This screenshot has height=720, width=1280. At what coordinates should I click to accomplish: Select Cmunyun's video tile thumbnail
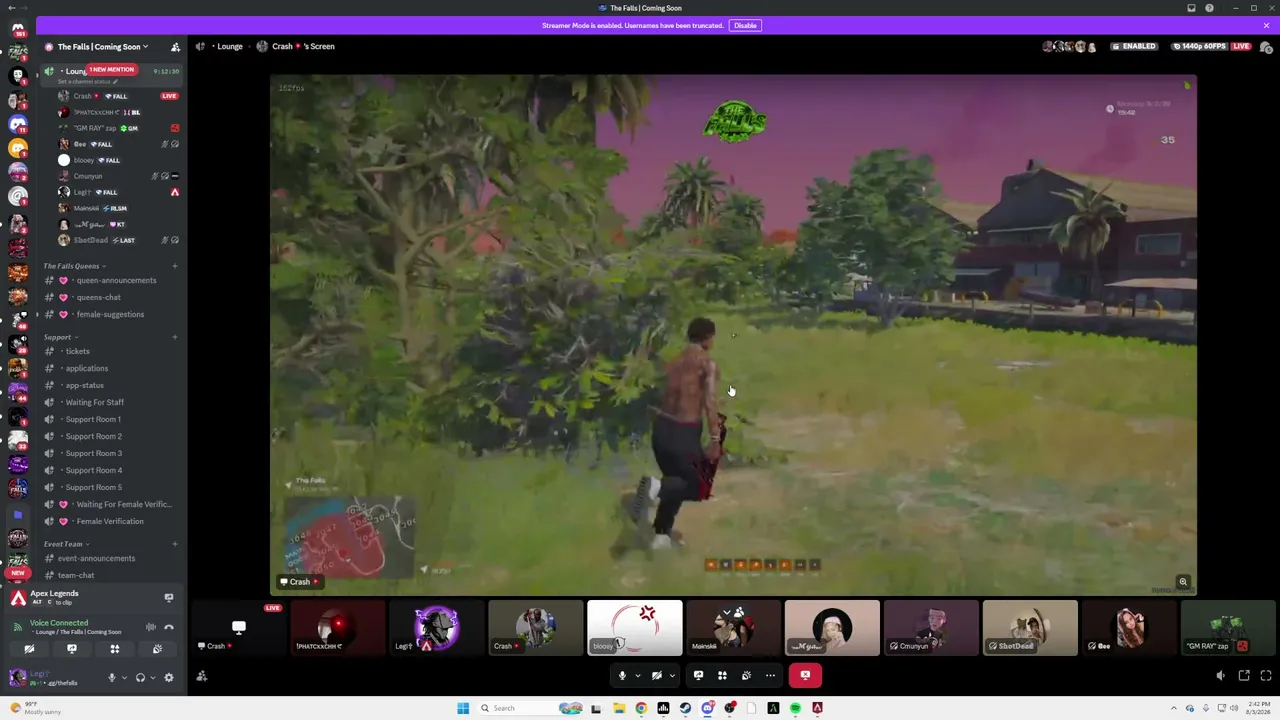[931, 628]
